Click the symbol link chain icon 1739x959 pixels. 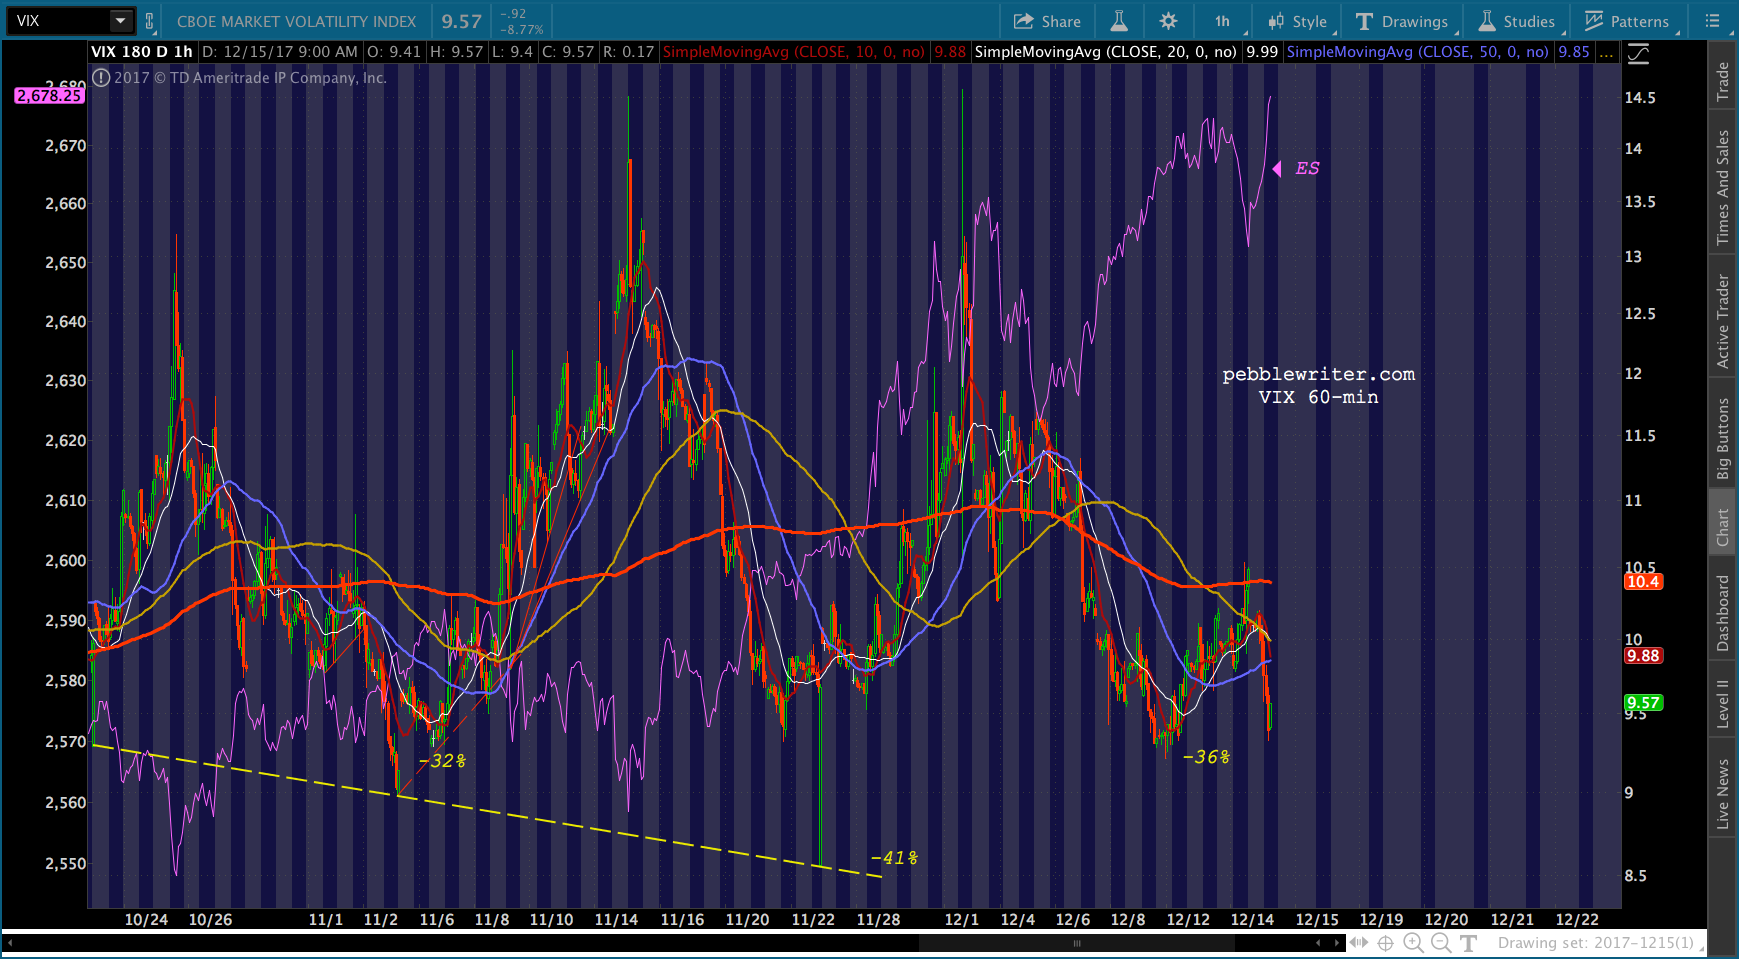150,21
